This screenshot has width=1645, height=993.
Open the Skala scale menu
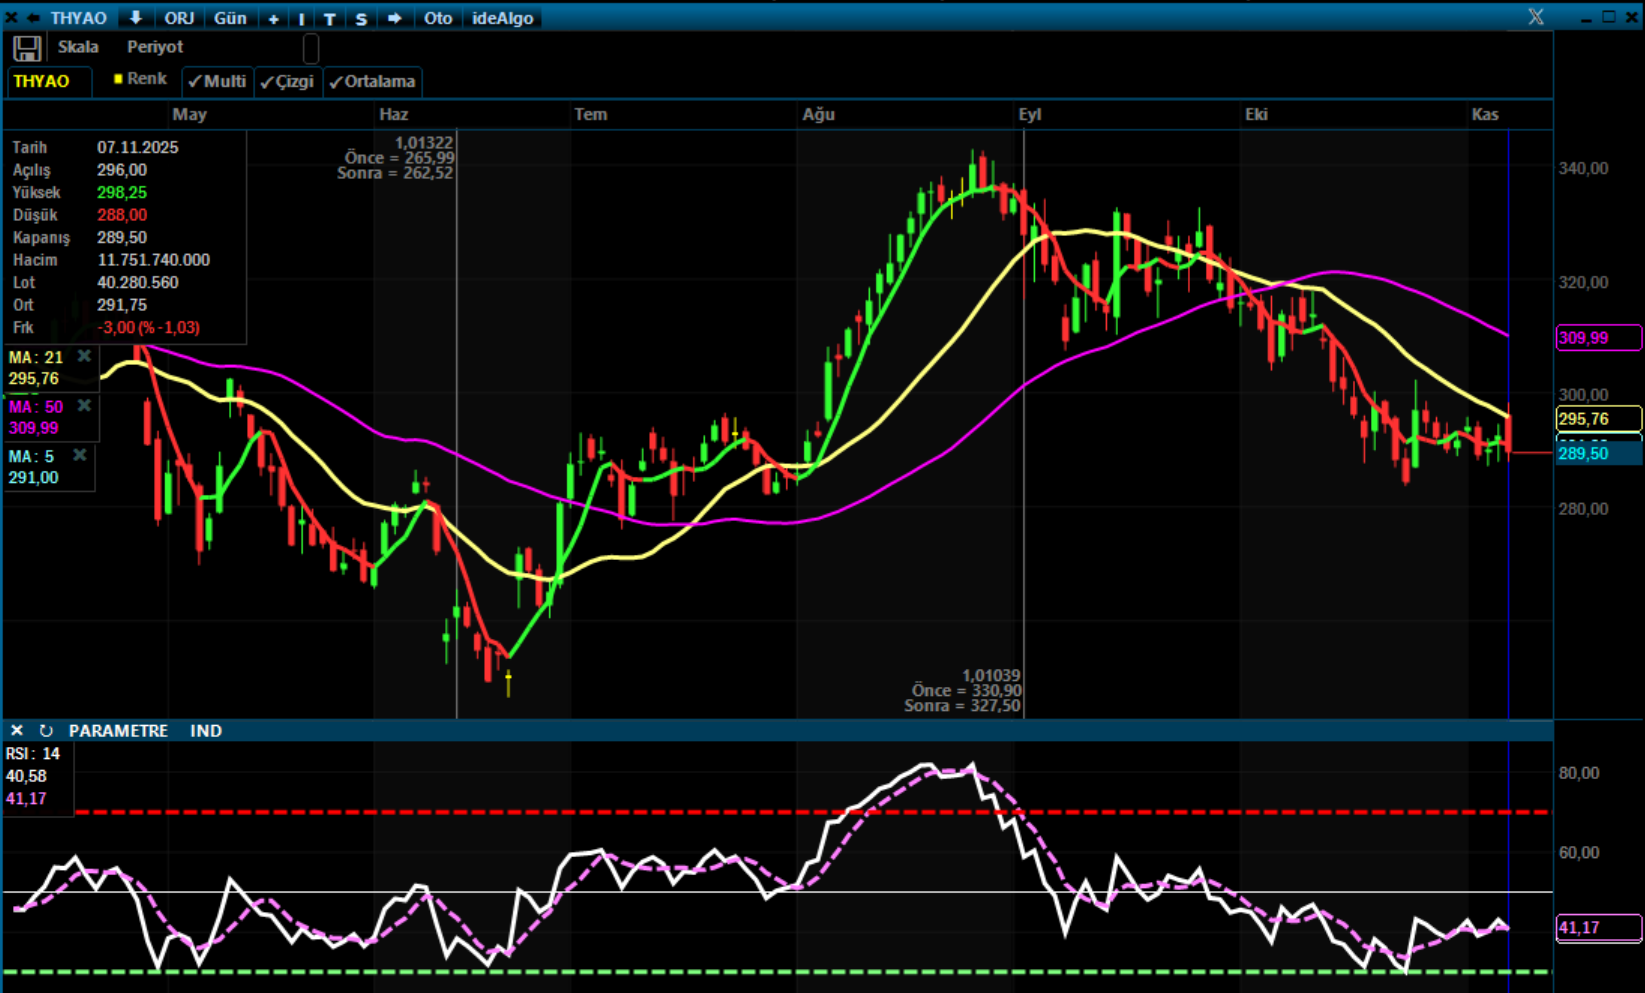[78, 47]
